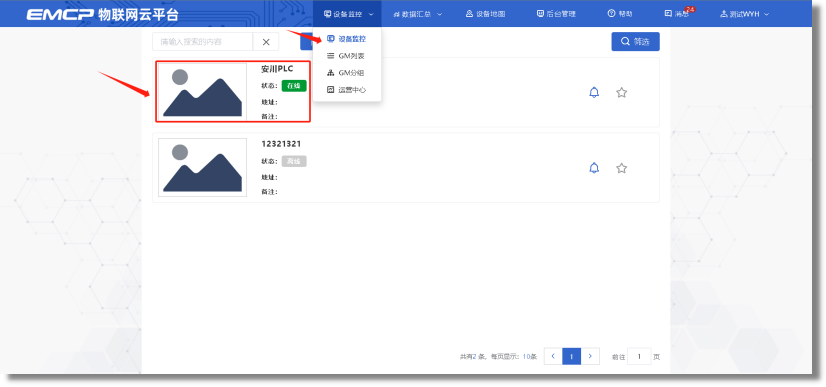The image size is (826, 387).
Task: Click the 运营中心 chart icon in dropdown
Action: [x=330, y=90]
